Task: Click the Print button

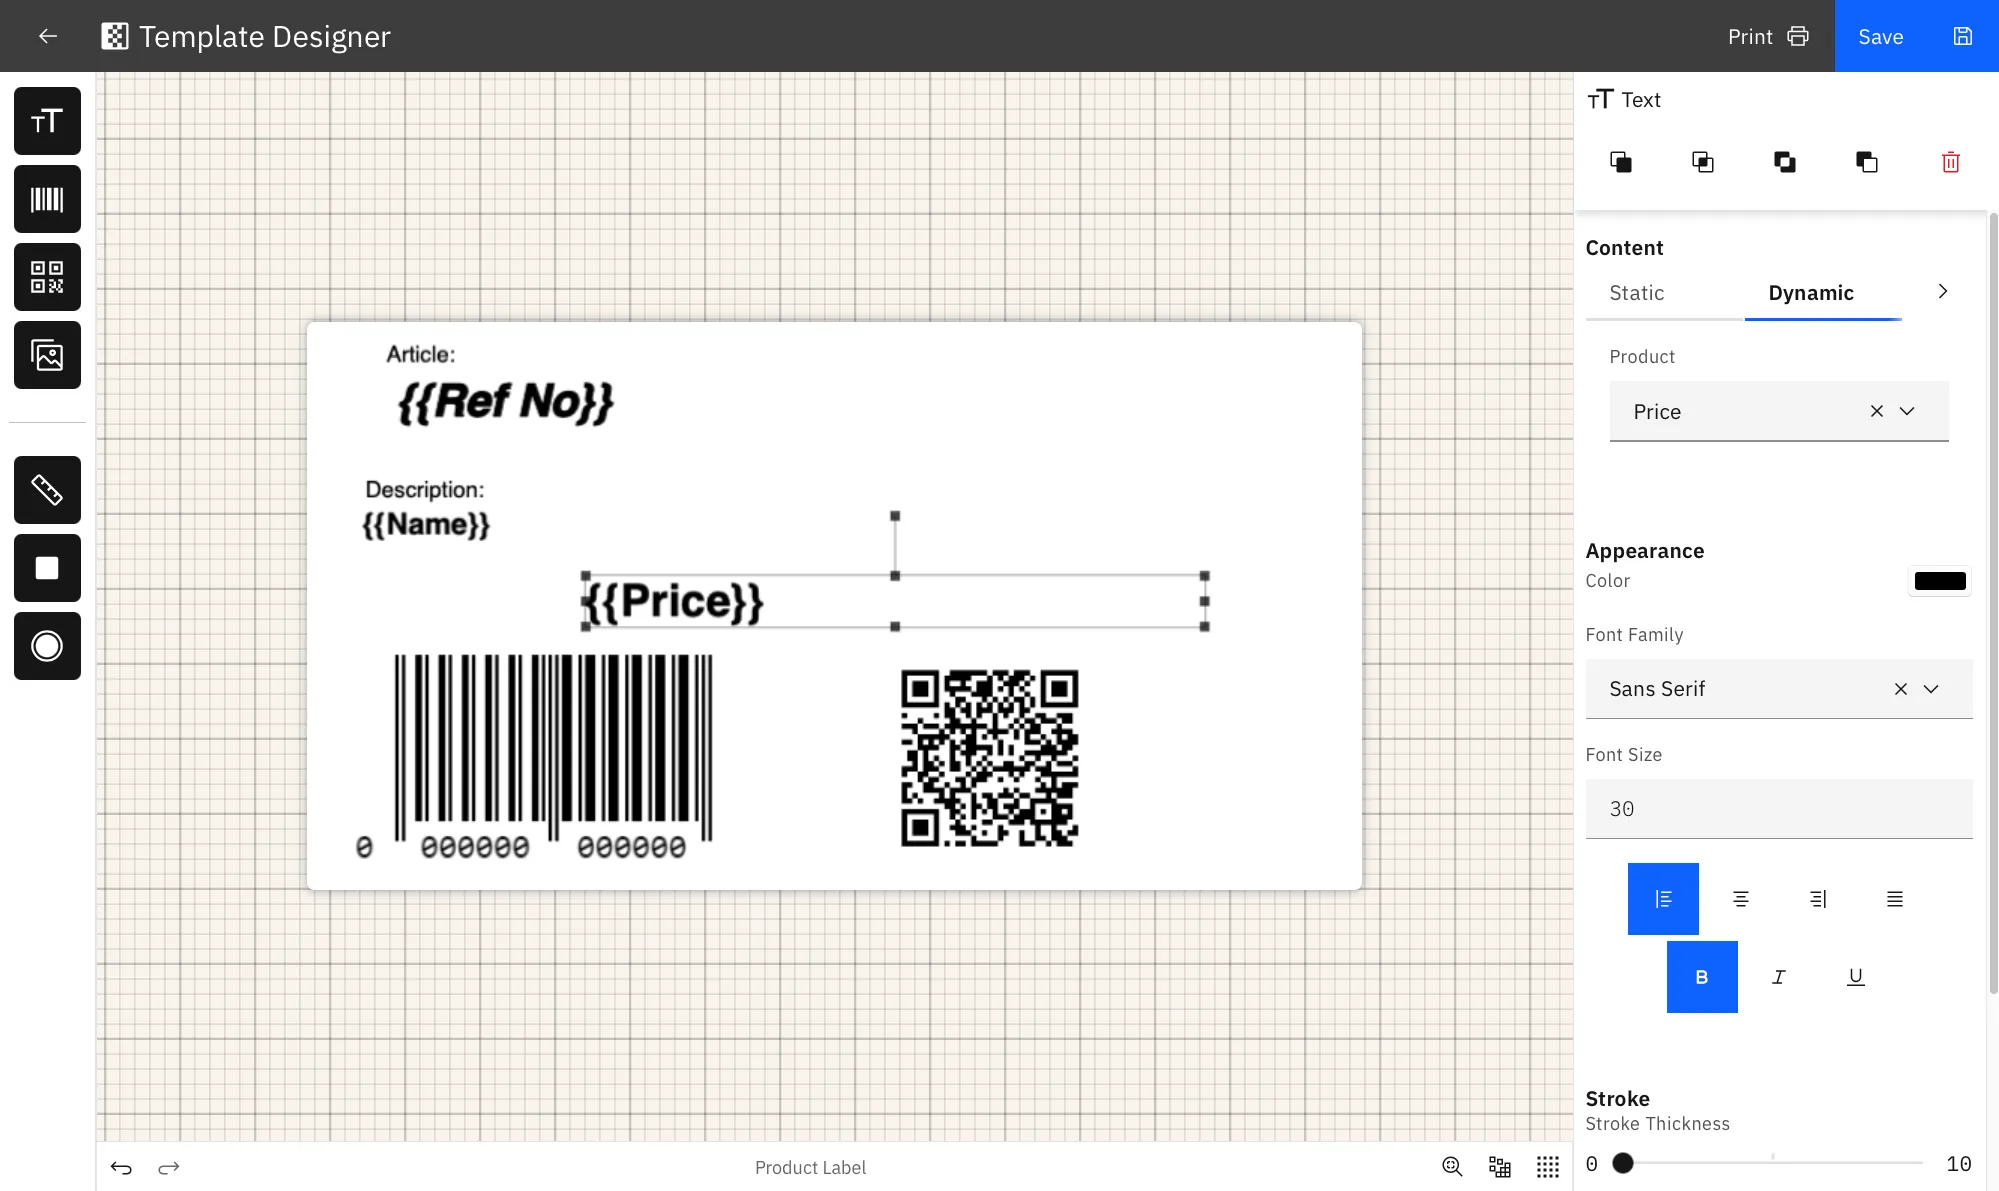Action: [x=1768, y=36]
